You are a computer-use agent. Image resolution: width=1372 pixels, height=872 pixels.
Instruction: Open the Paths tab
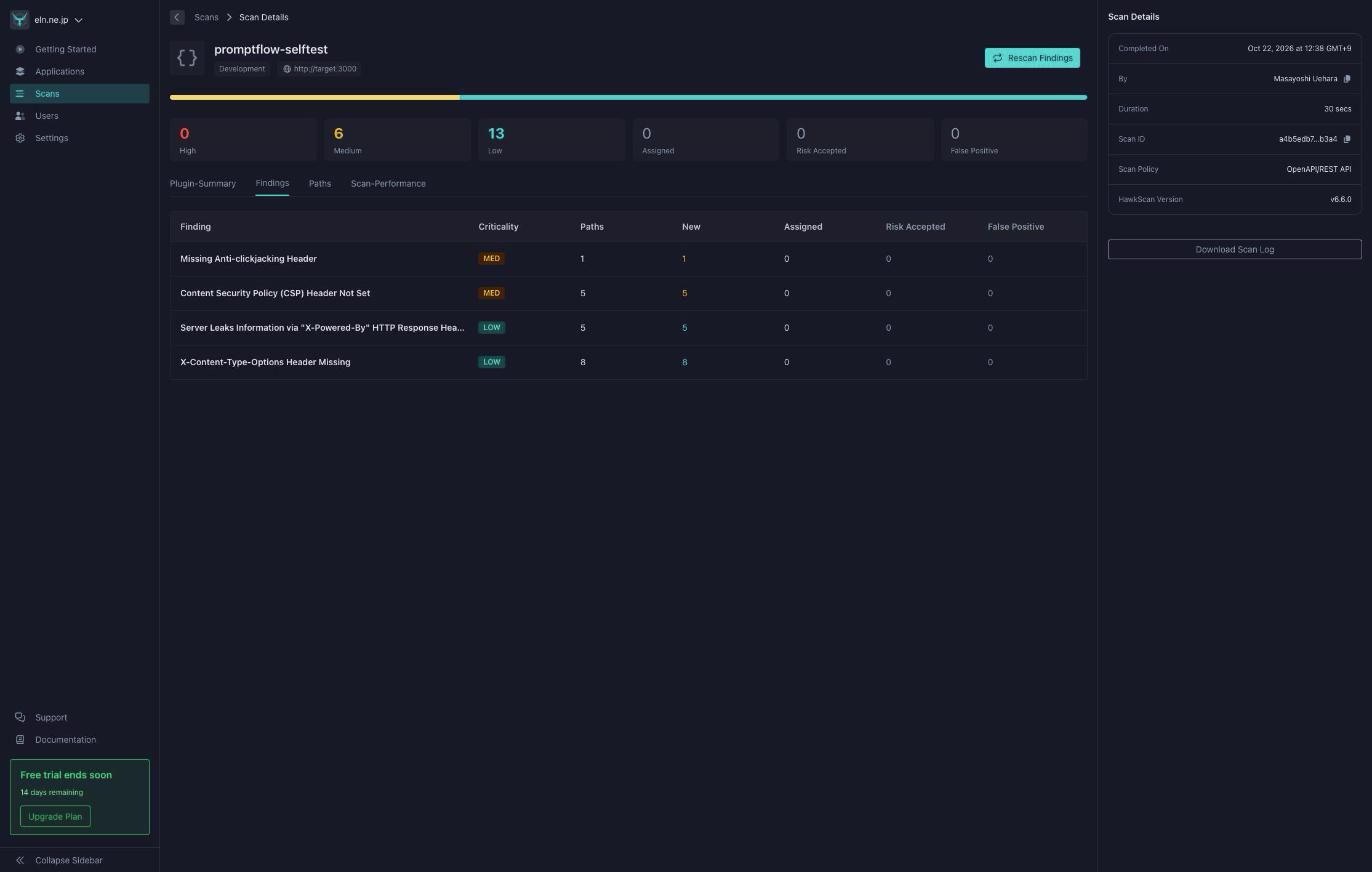[320, 184]
